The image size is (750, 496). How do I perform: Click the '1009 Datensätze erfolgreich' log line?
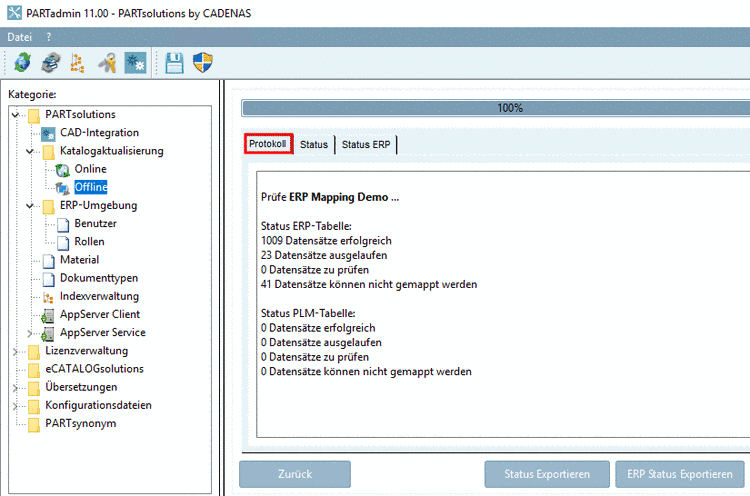326,241
